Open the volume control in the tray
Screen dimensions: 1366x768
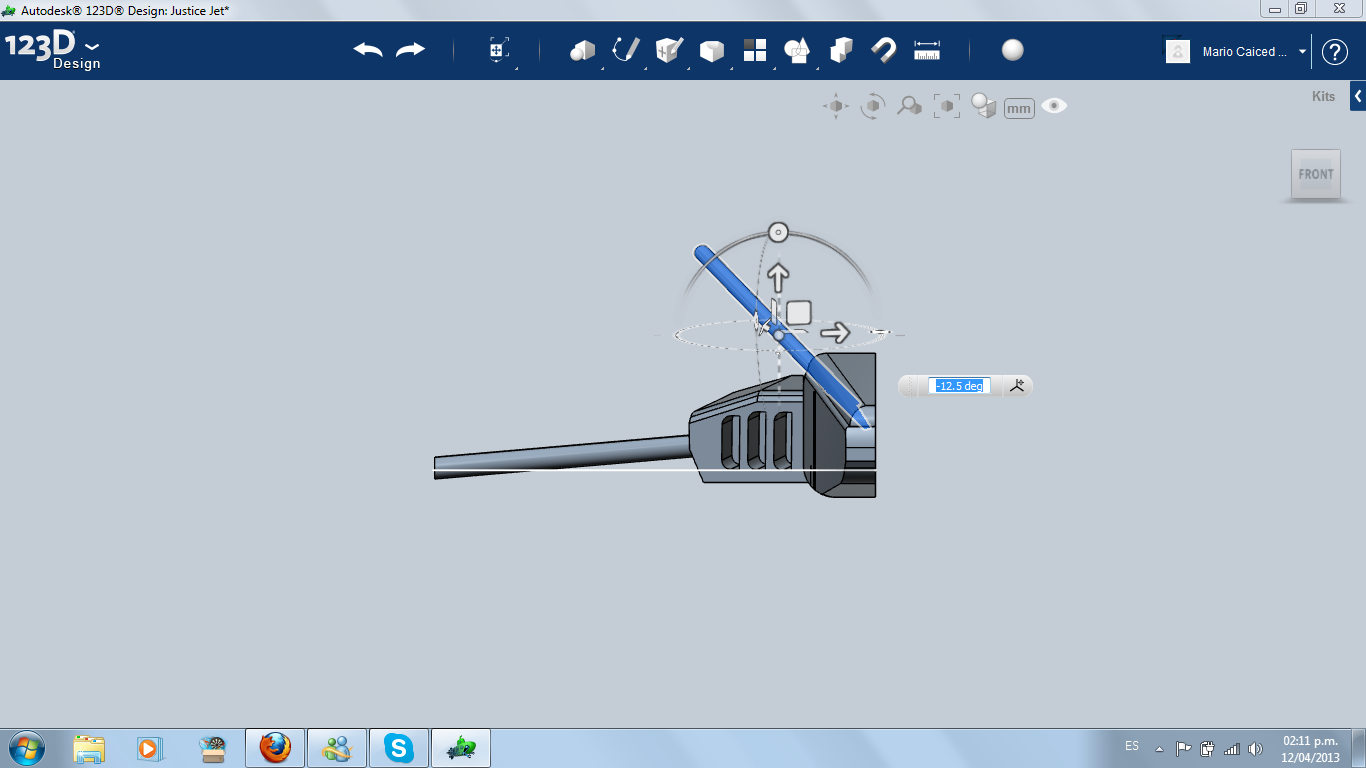pos(1256,749)
